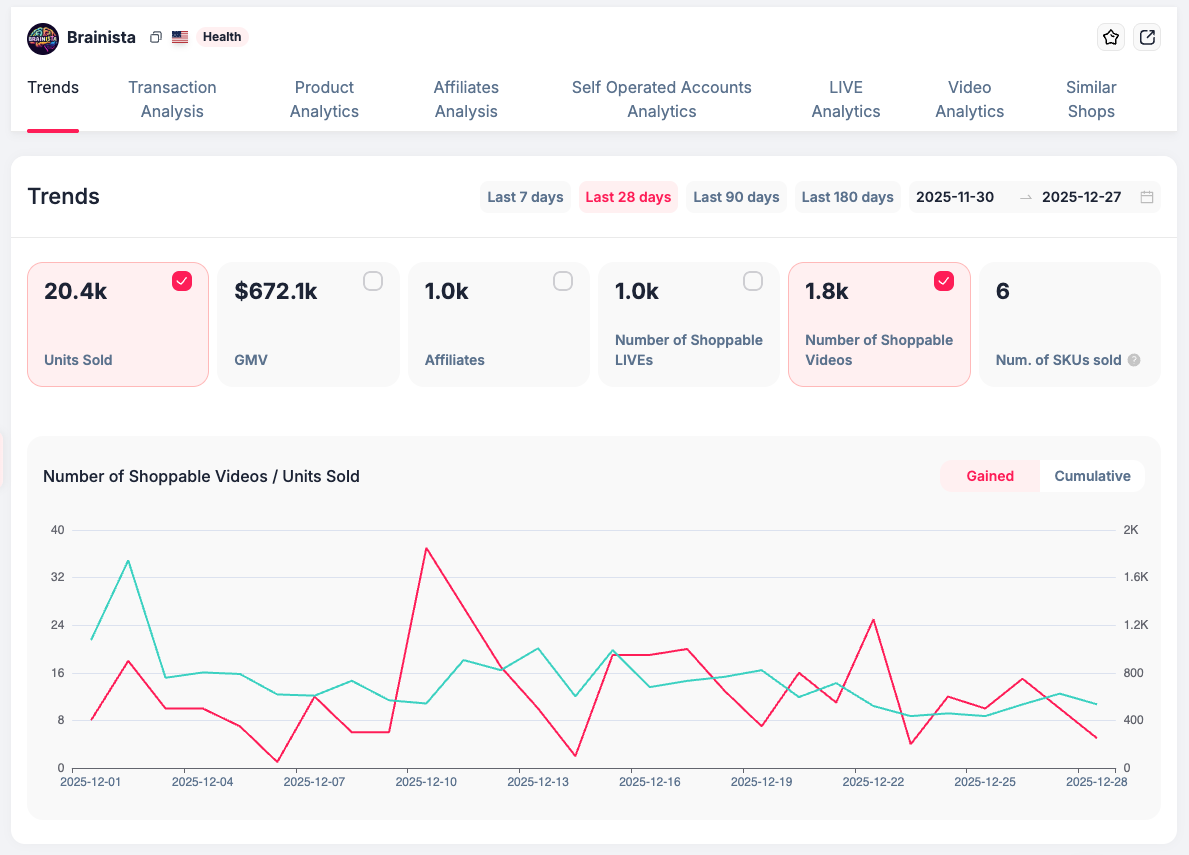Uncheck the Units Sold checkbox
This screenshot has width=1189, height=855.
[182, 281]
